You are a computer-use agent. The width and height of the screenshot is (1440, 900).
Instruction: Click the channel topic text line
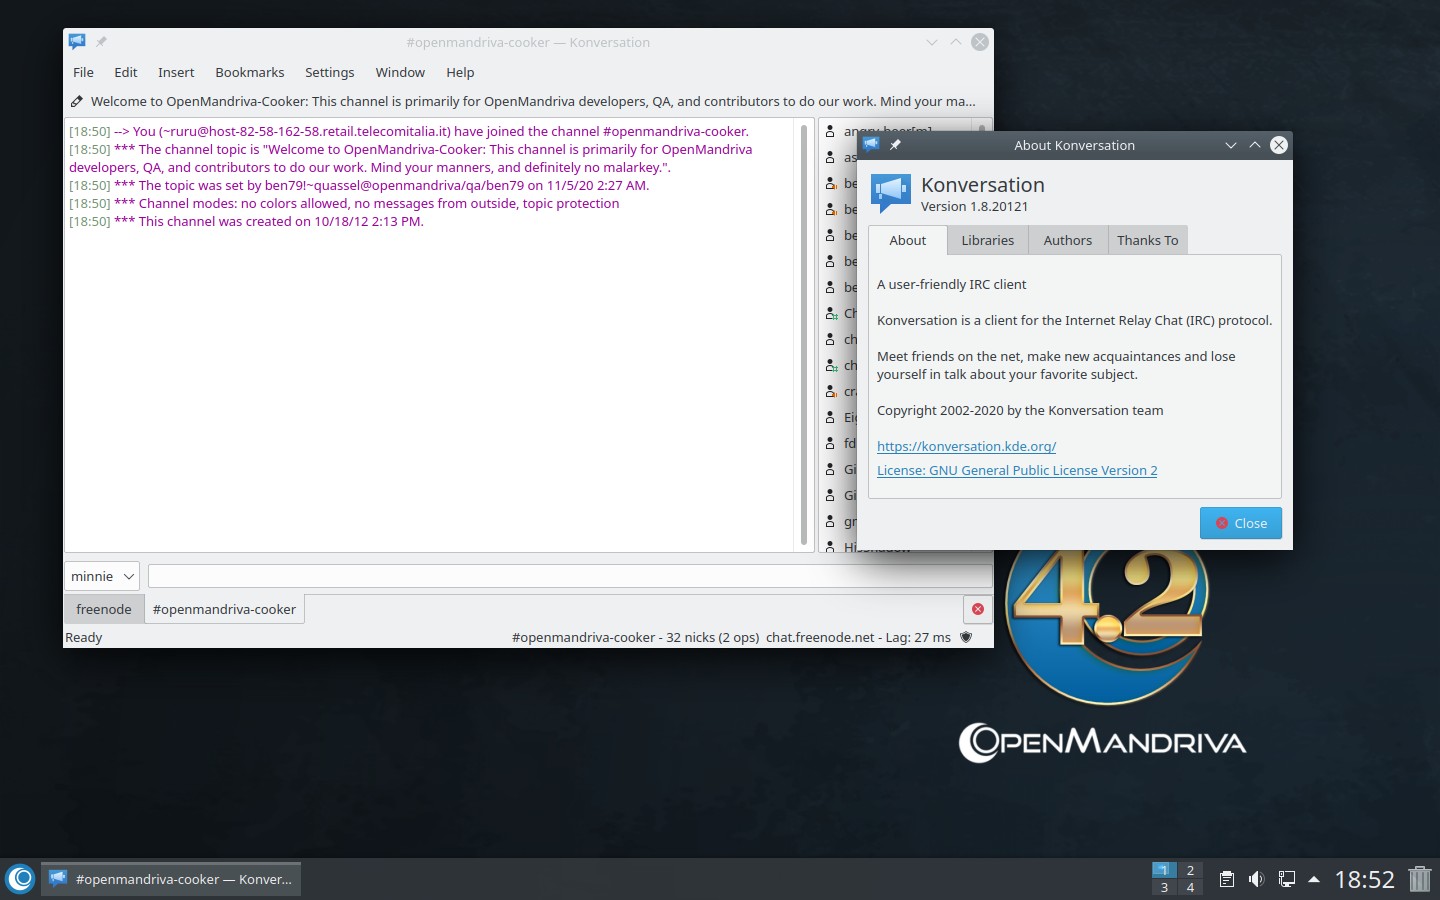533,101
